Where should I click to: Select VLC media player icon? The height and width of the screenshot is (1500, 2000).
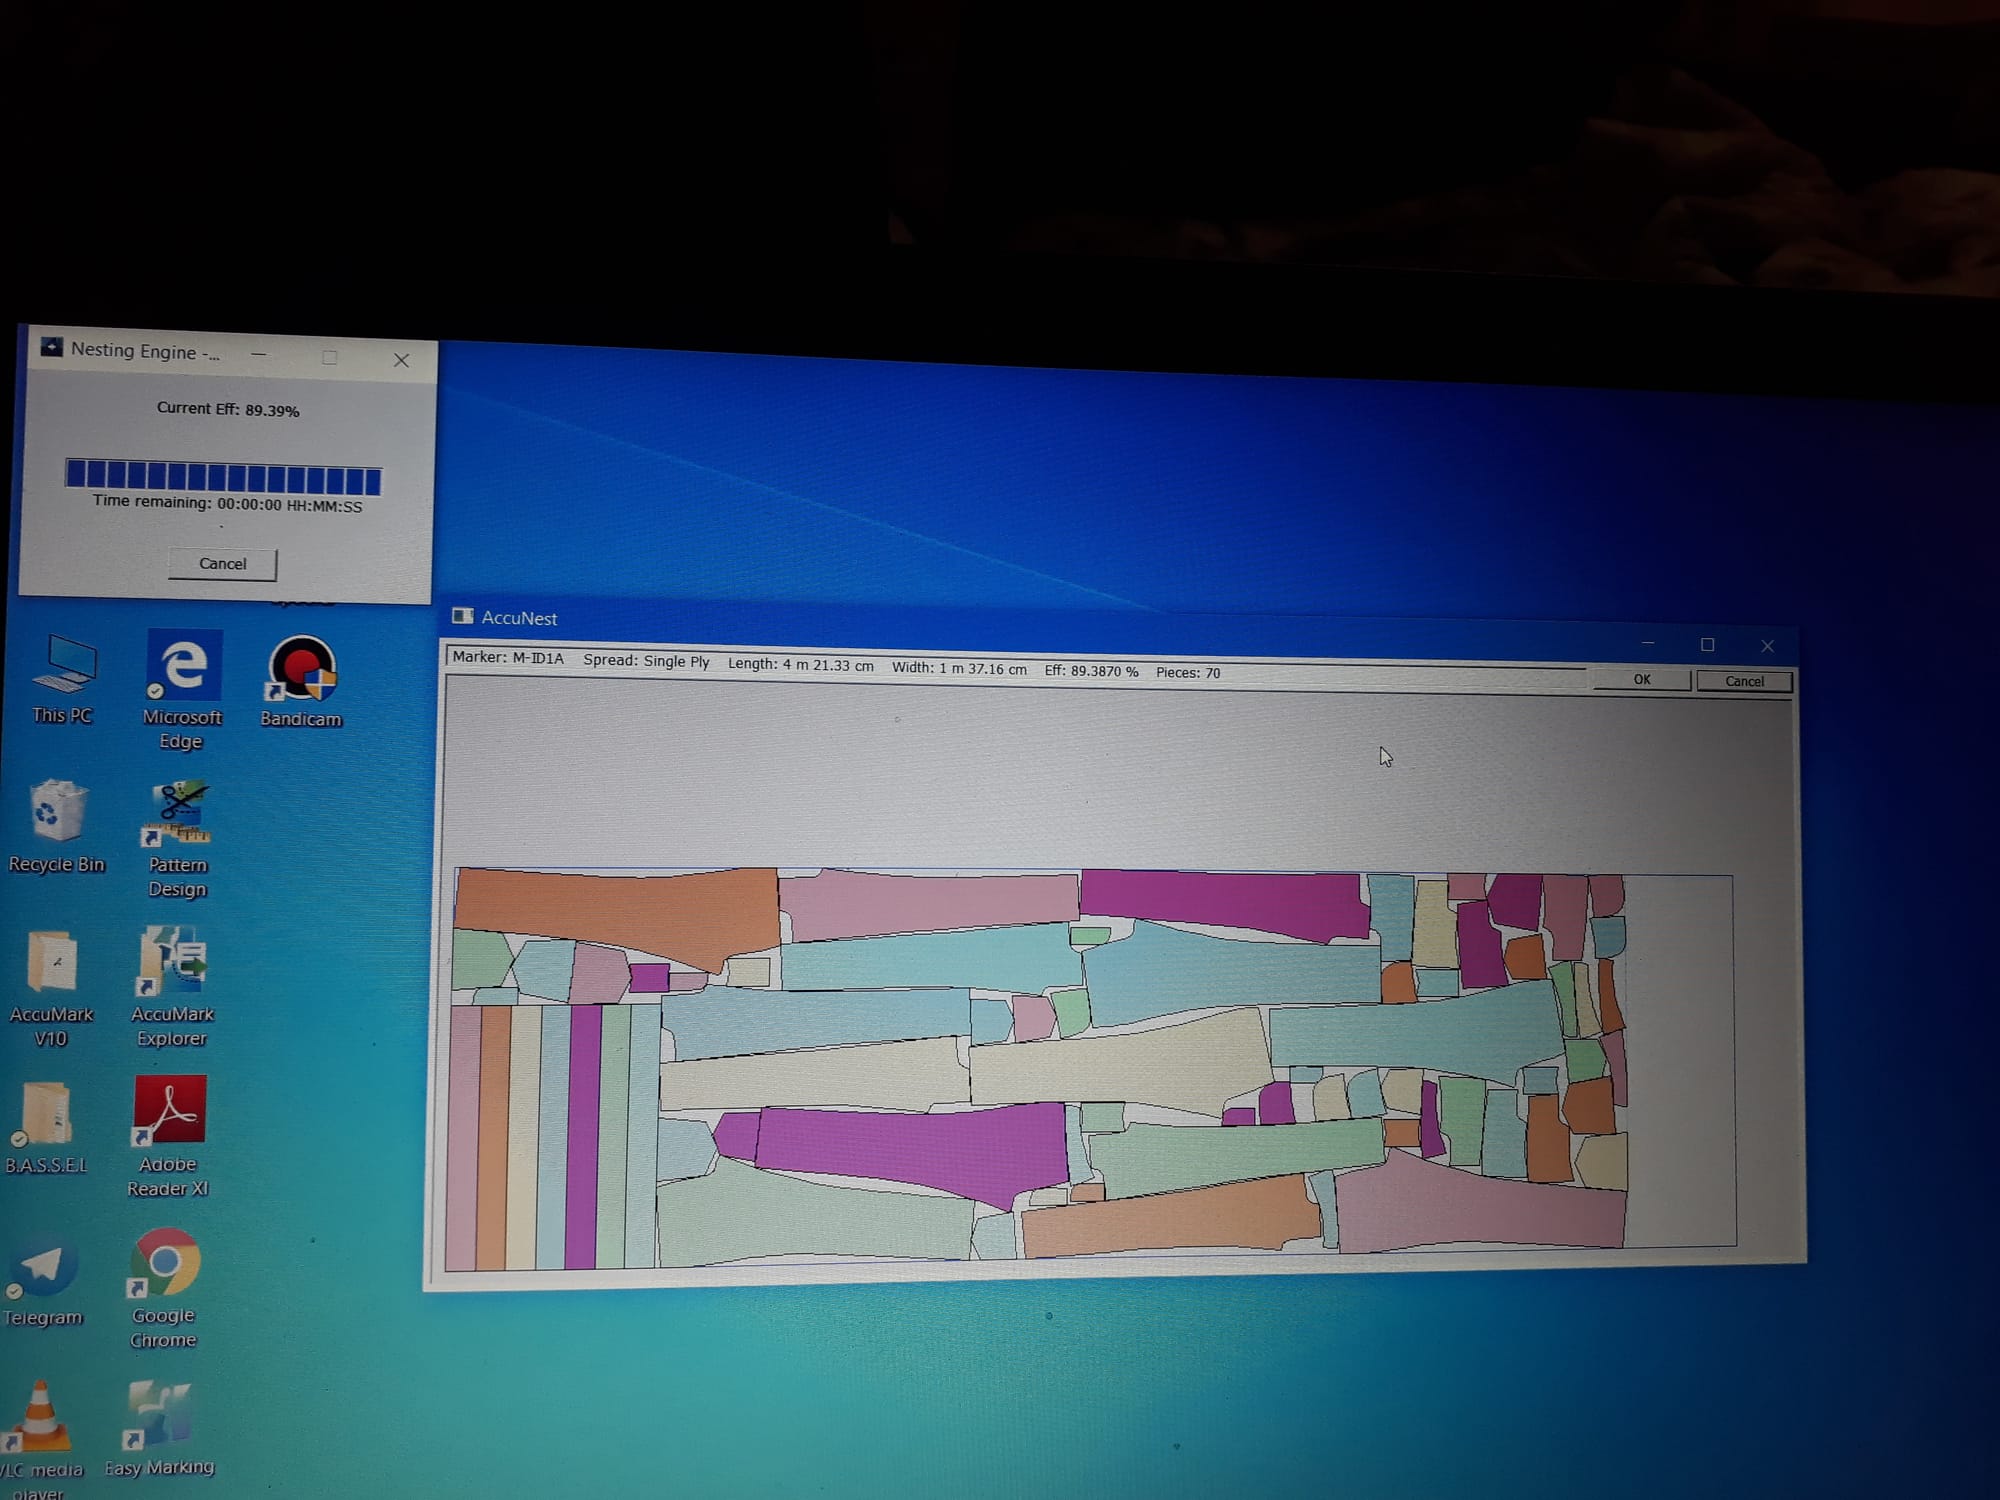40,1418
